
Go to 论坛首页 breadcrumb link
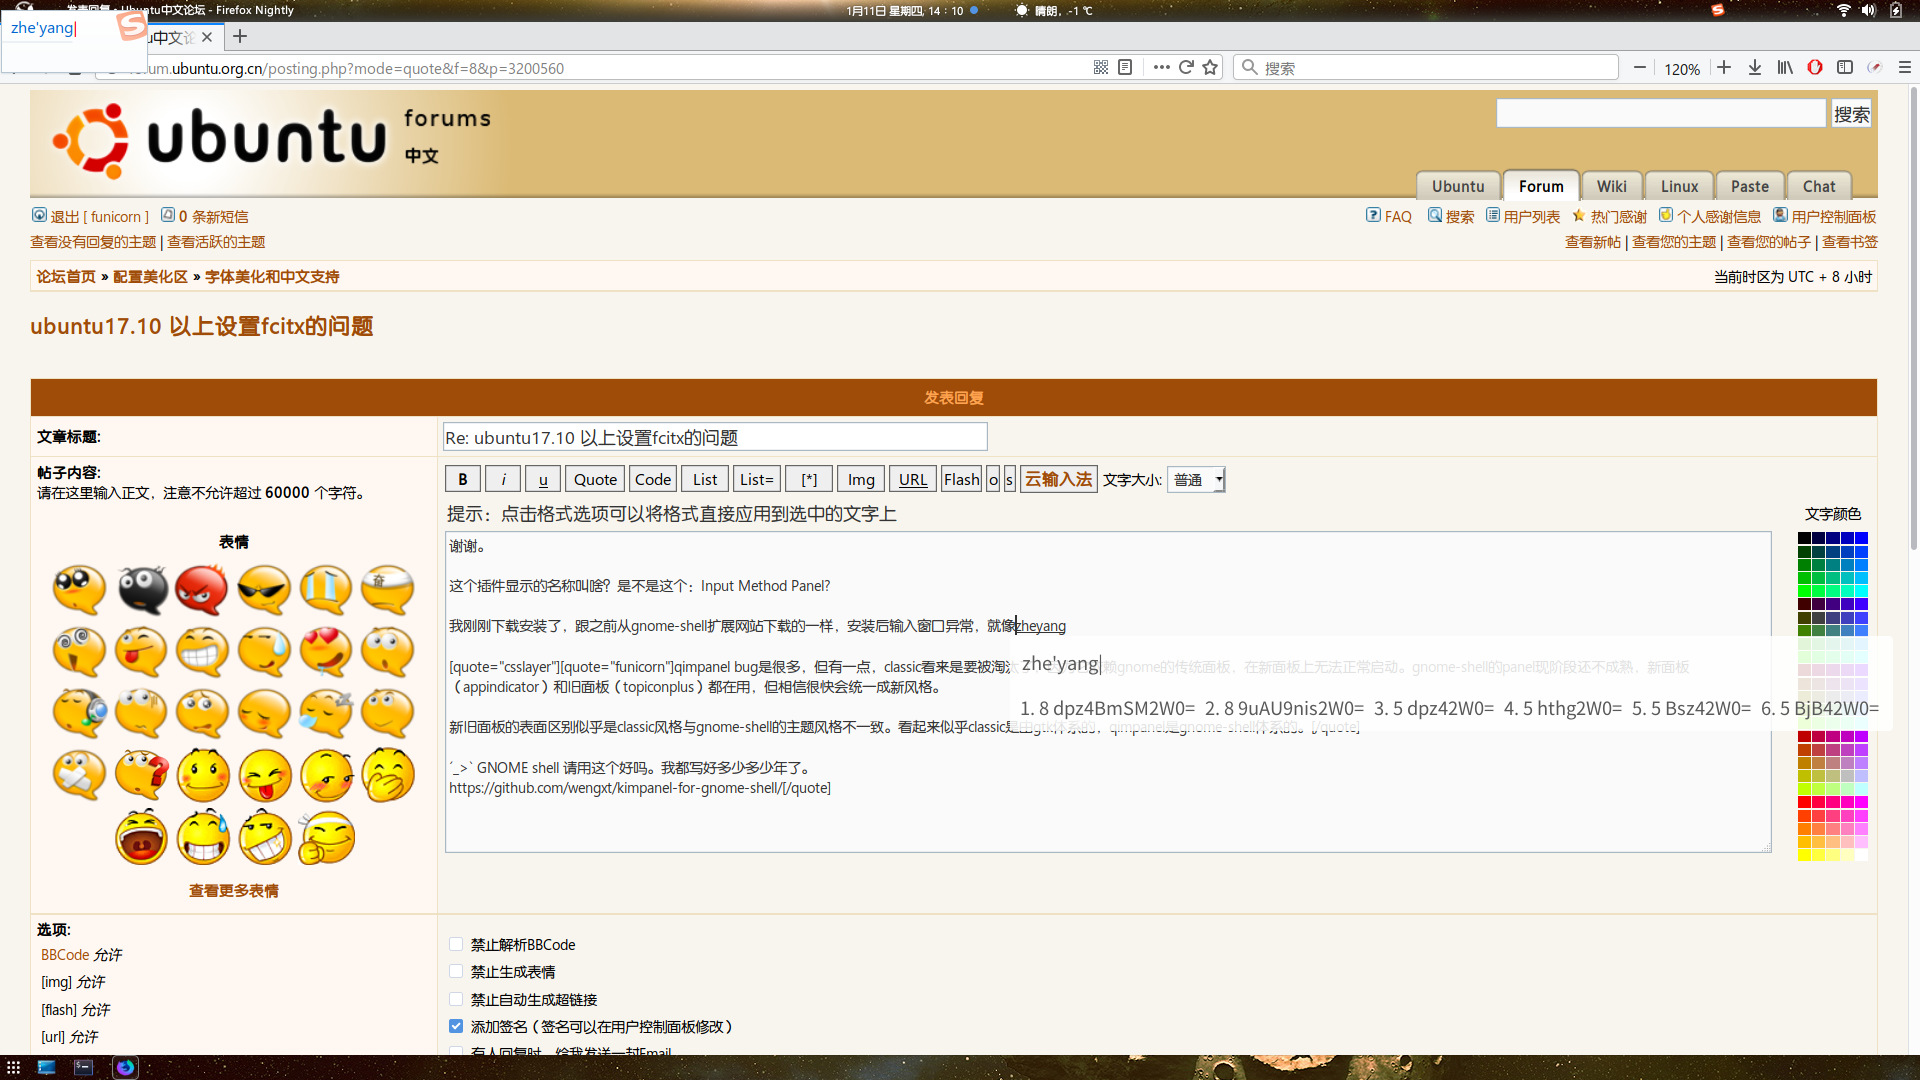[x=66, y=277]
